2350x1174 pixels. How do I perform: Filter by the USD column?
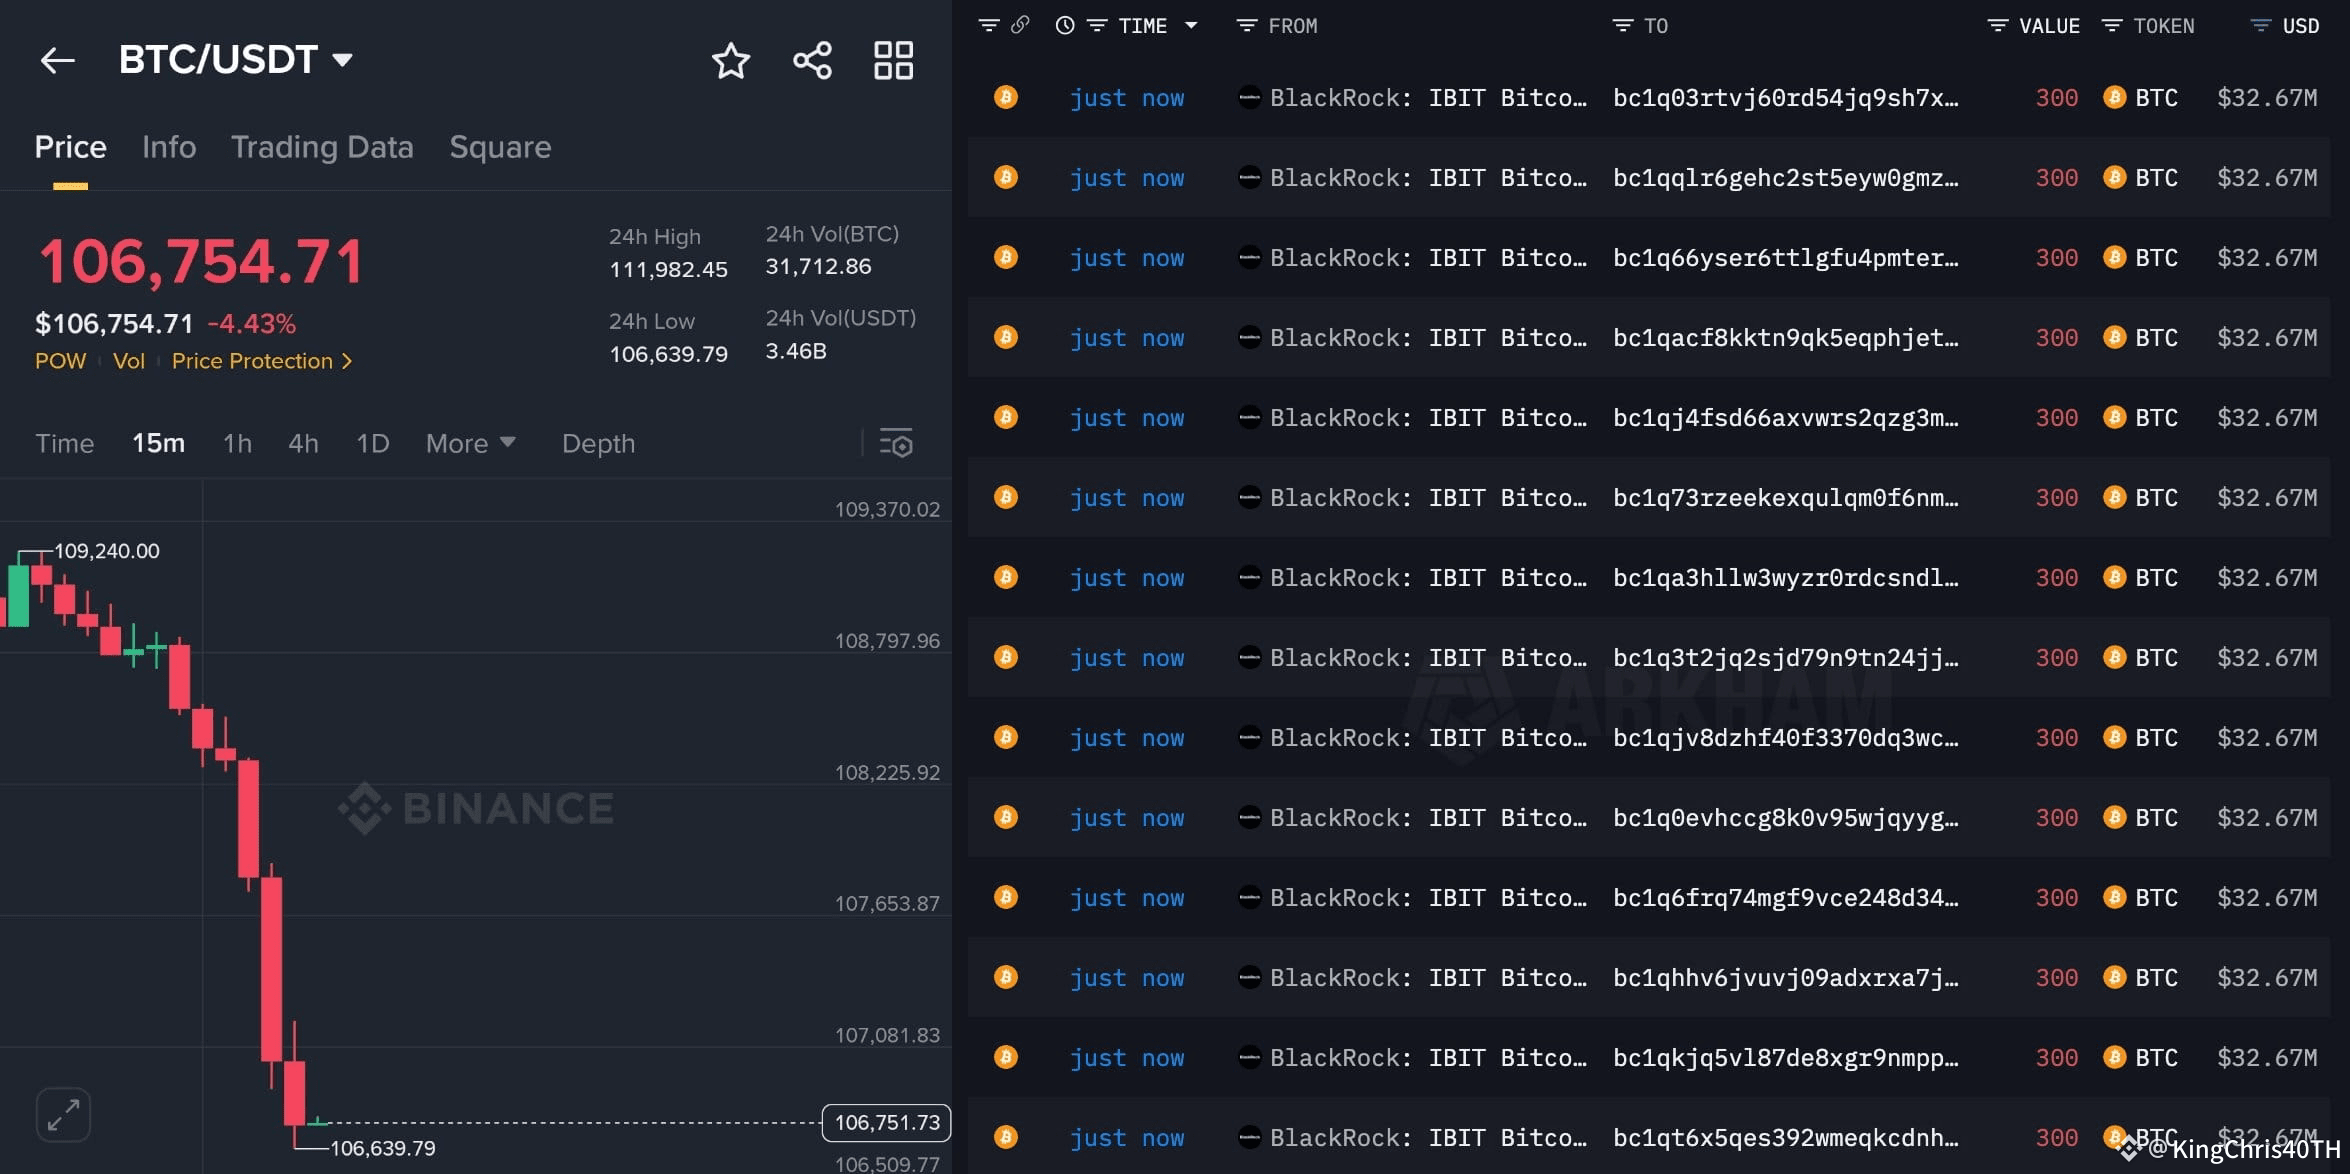2260,25
